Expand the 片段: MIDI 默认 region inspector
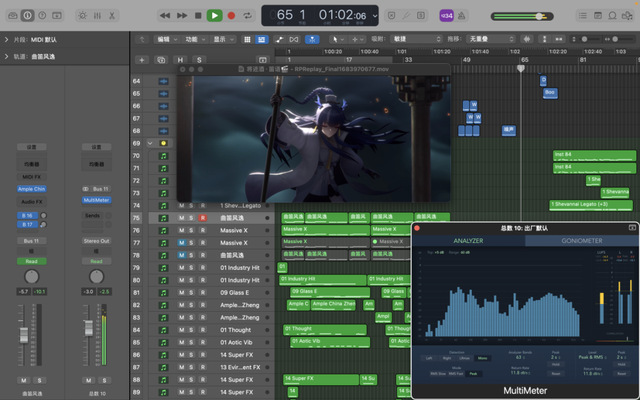The height and width of the screenshot is (400, 640). [x=7, y=40]
